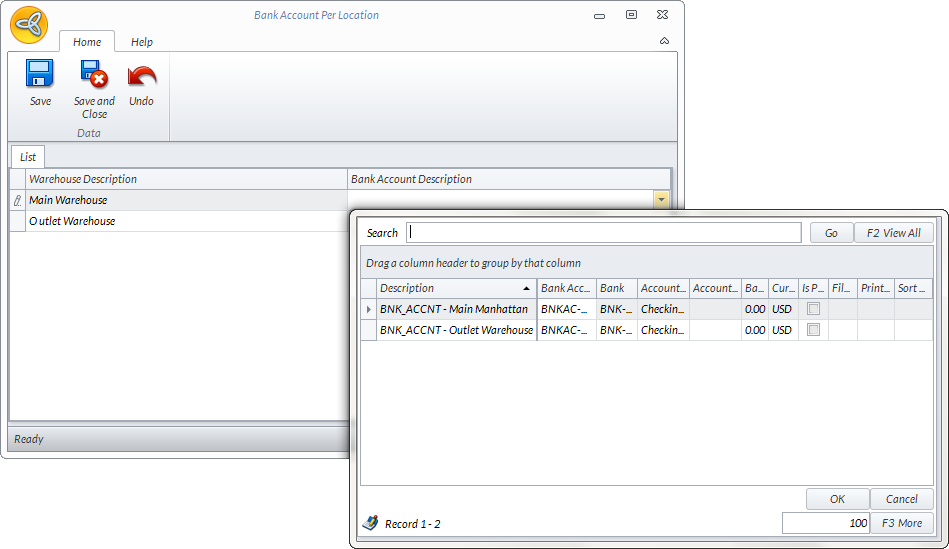
Task: Minimize the Bank Account Per Location window
Action: tap(599, 16)
